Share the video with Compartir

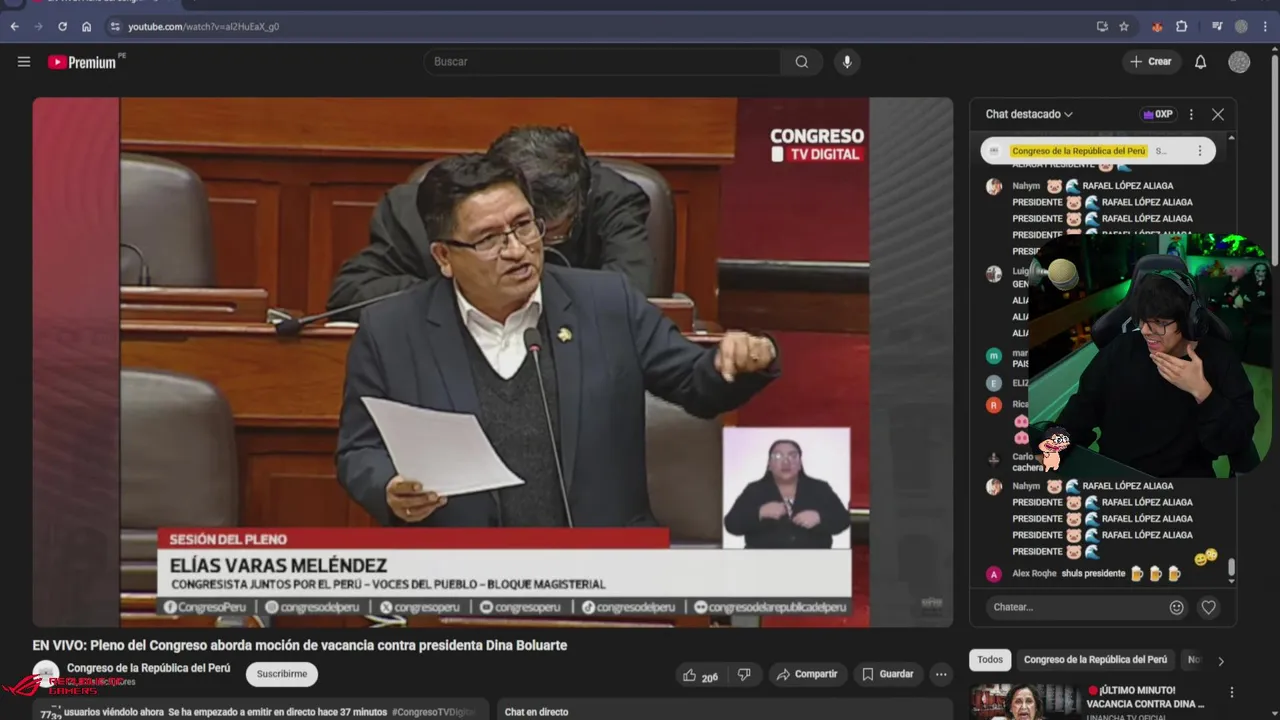coord(806,675)
